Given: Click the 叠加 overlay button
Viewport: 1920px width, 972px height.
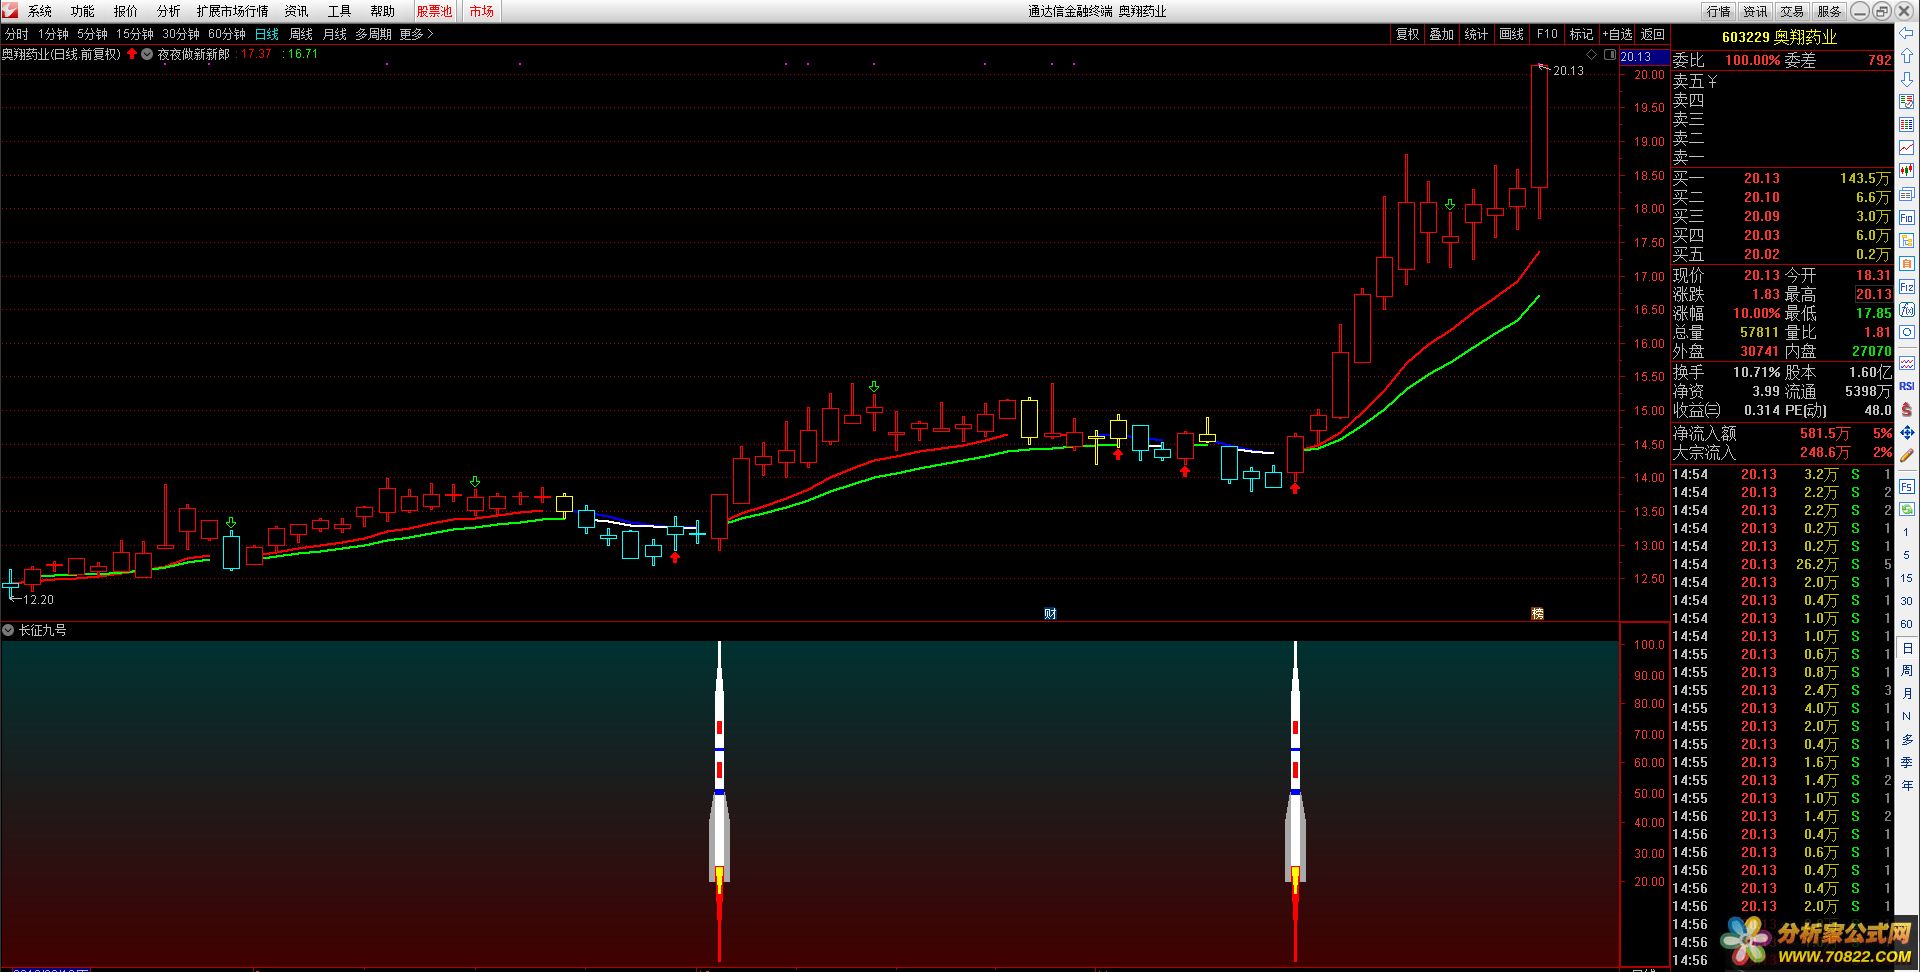Looking at the screenshot, I should pos(1442,34).
